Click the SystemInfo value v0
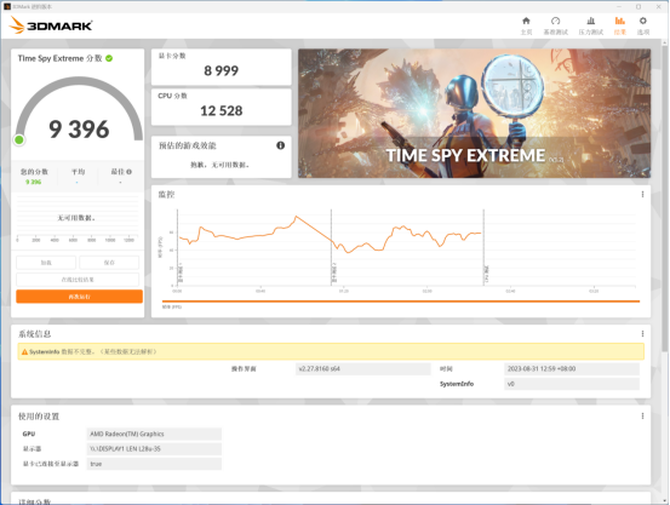This screenshot has width=670, height=505. (x=572, y=384)
